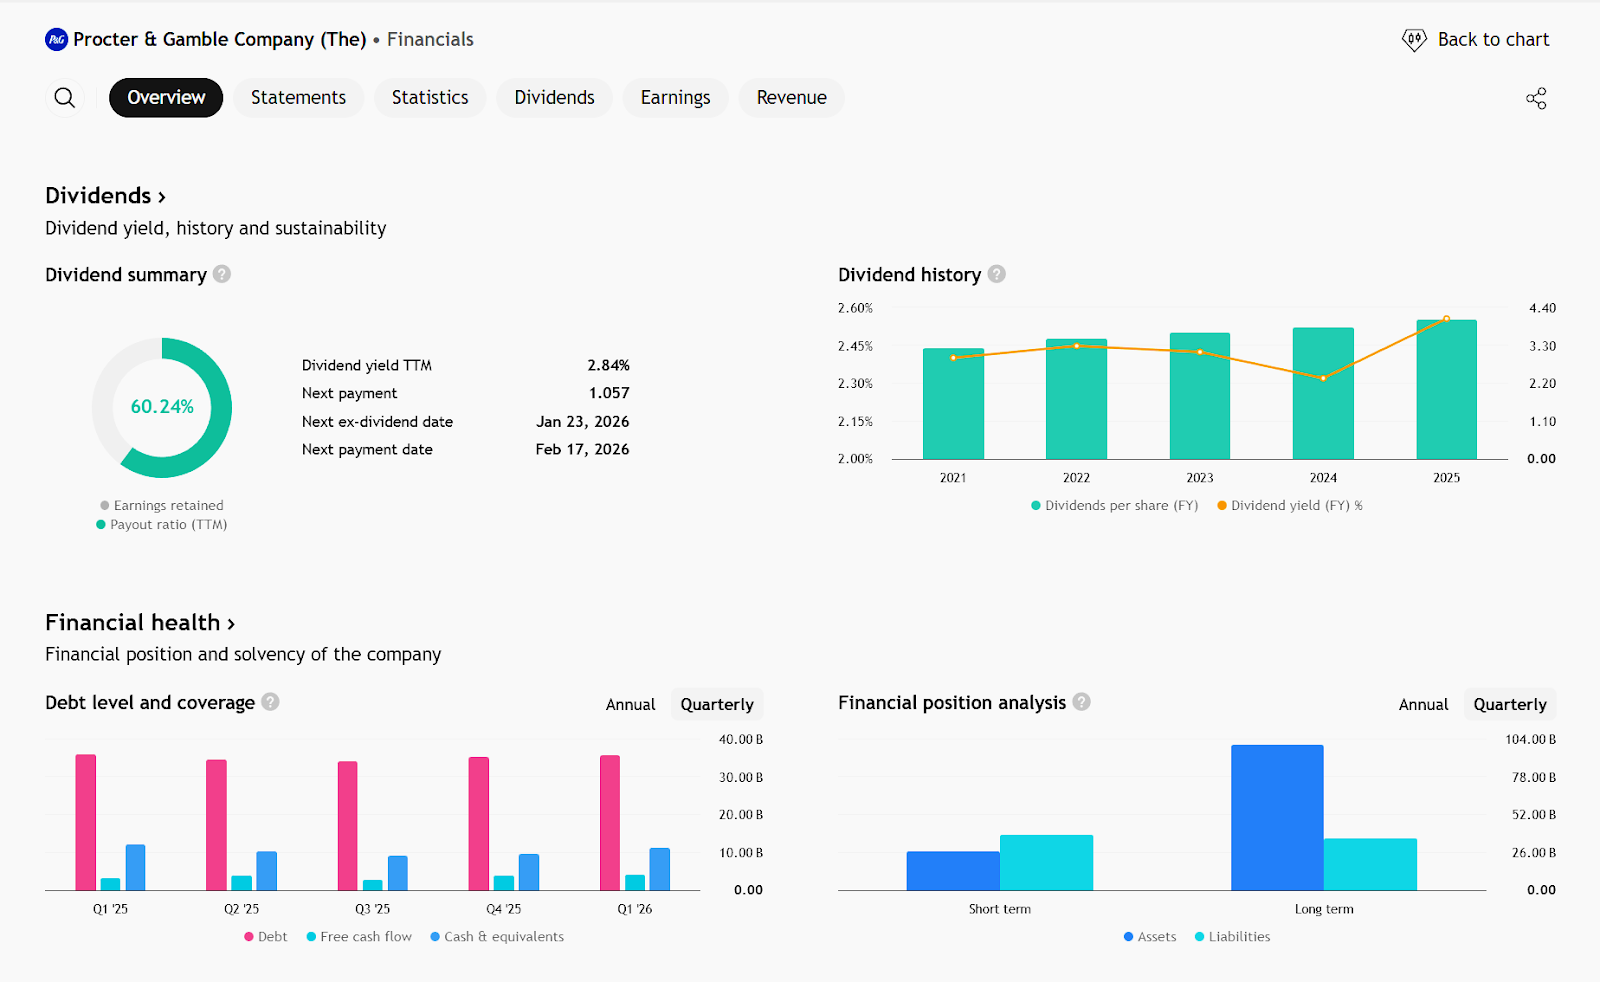1600x982 pixels.
Task: Go to the Earnings tab
Action: (x=675, y=98)
